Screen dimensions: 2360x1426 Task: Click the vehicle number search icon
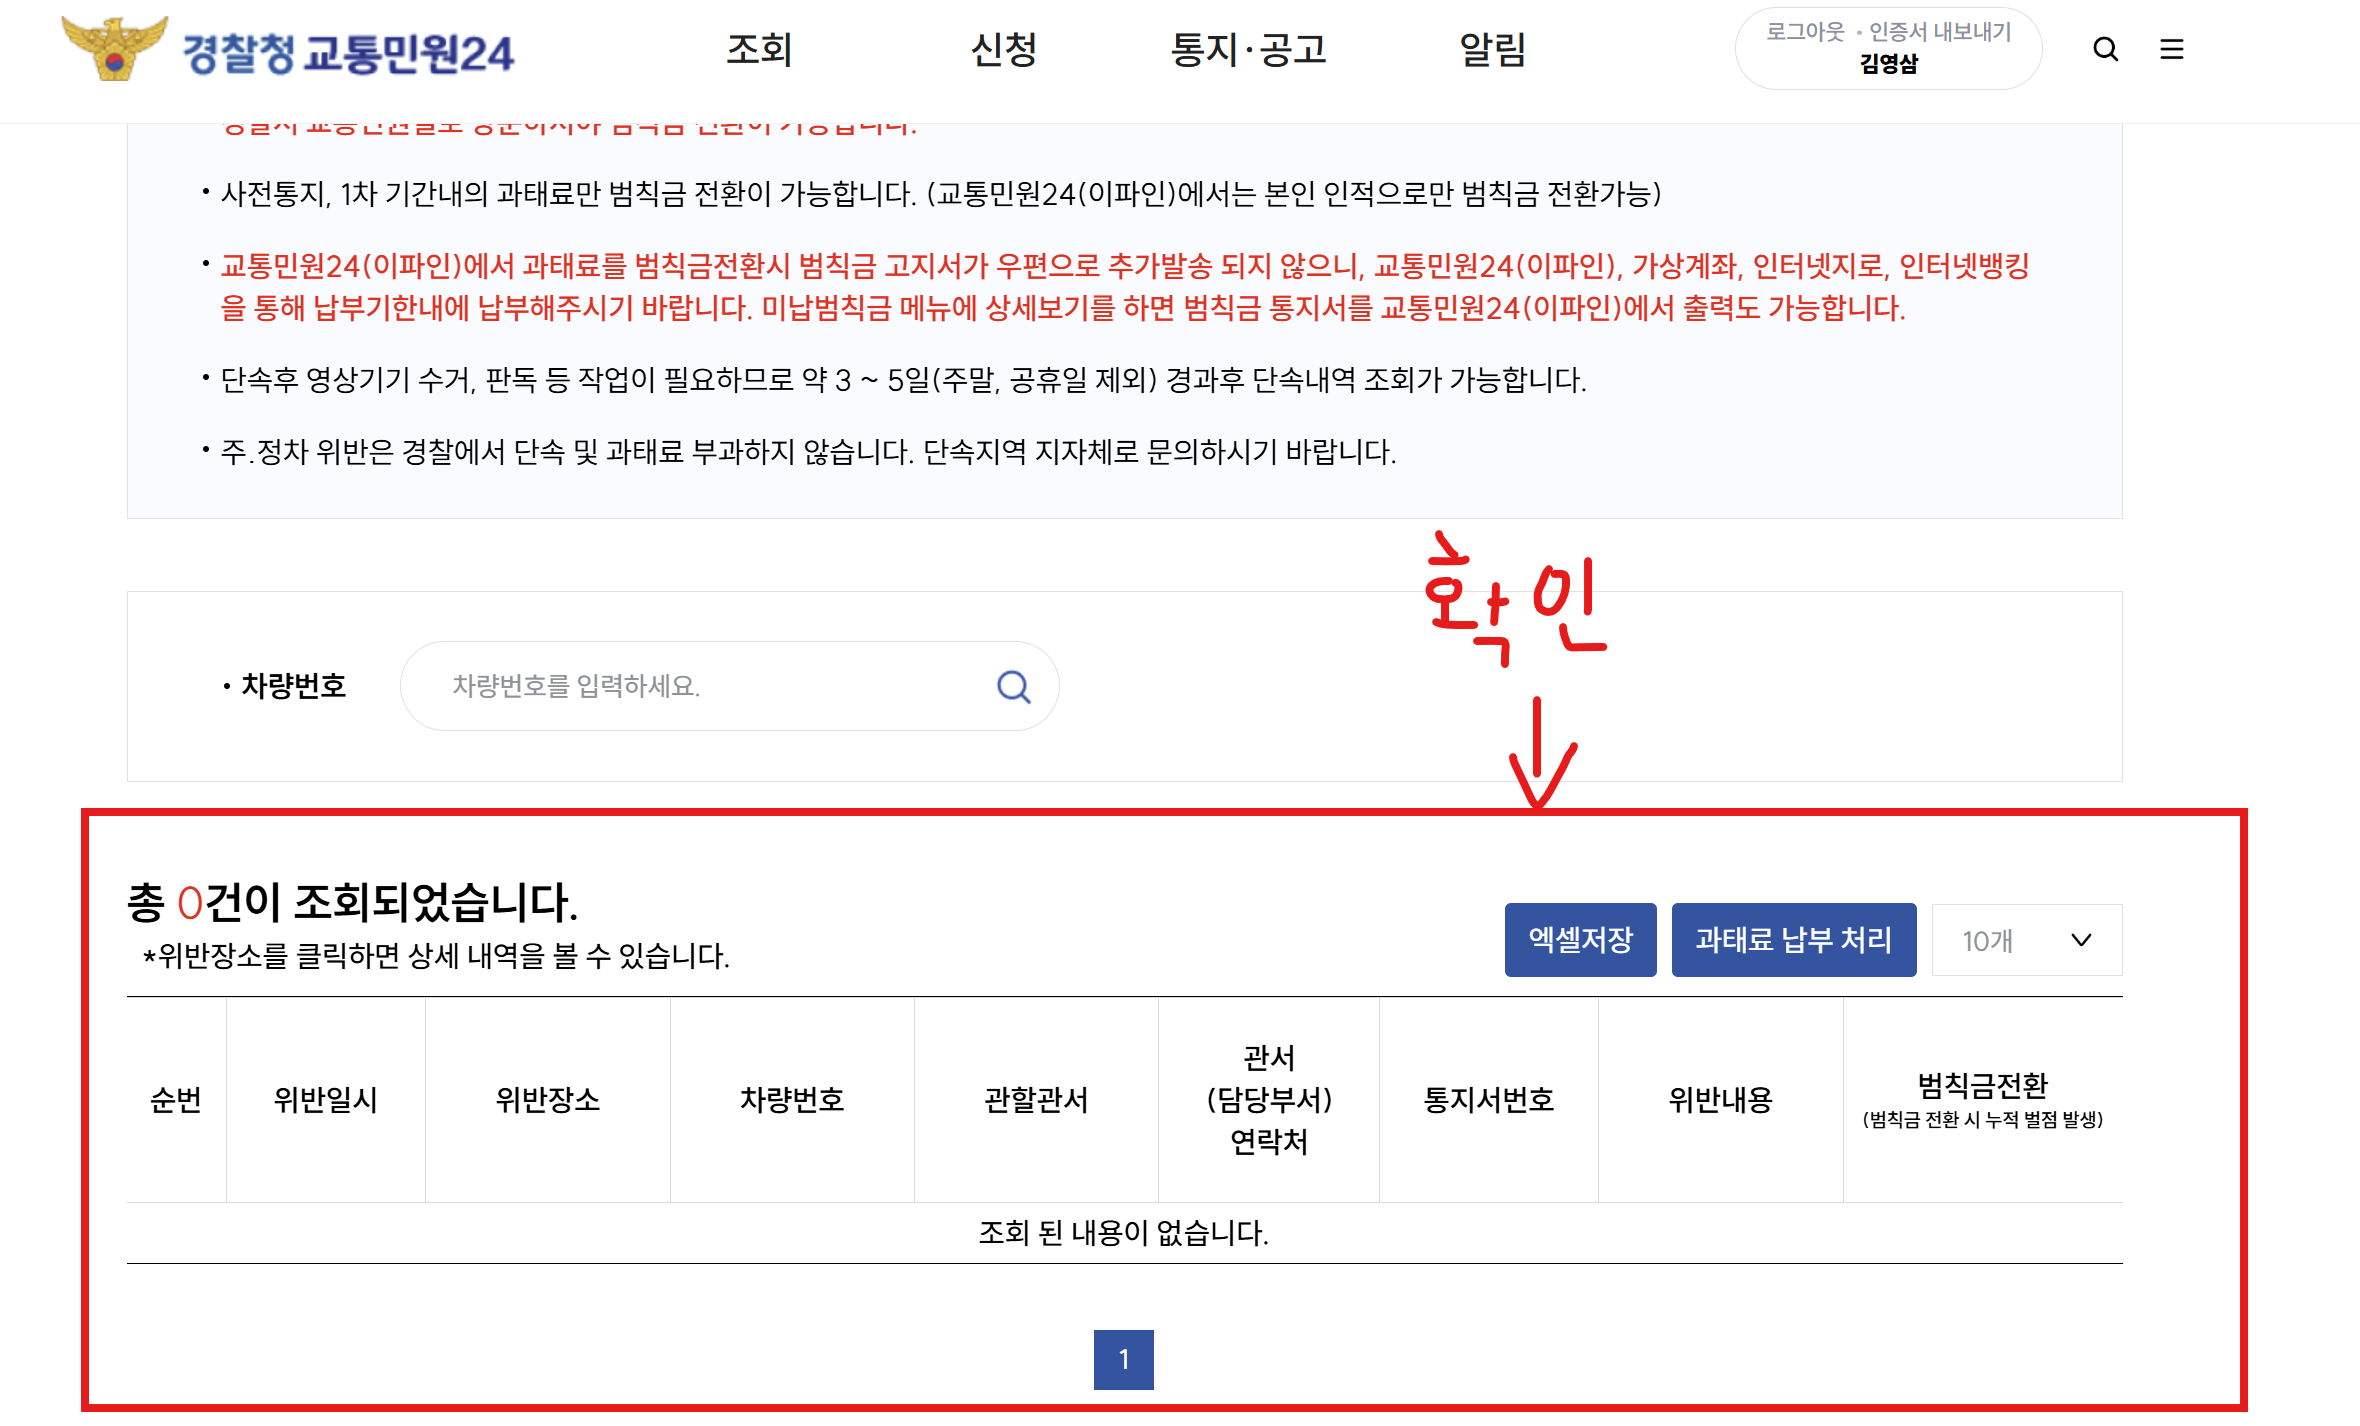[x=1013, y=686]
